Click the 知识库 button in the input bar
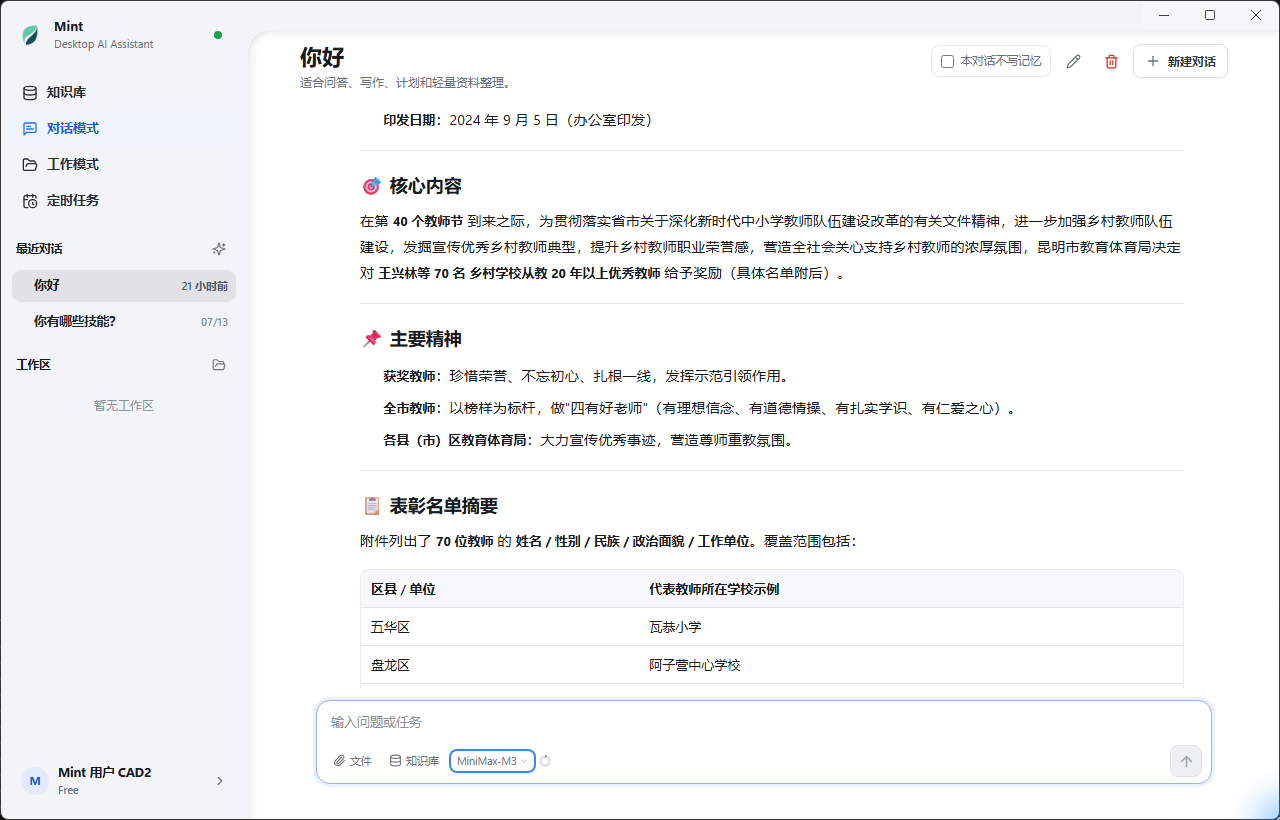The image size is (1280, 820). [x=414, y=761]
